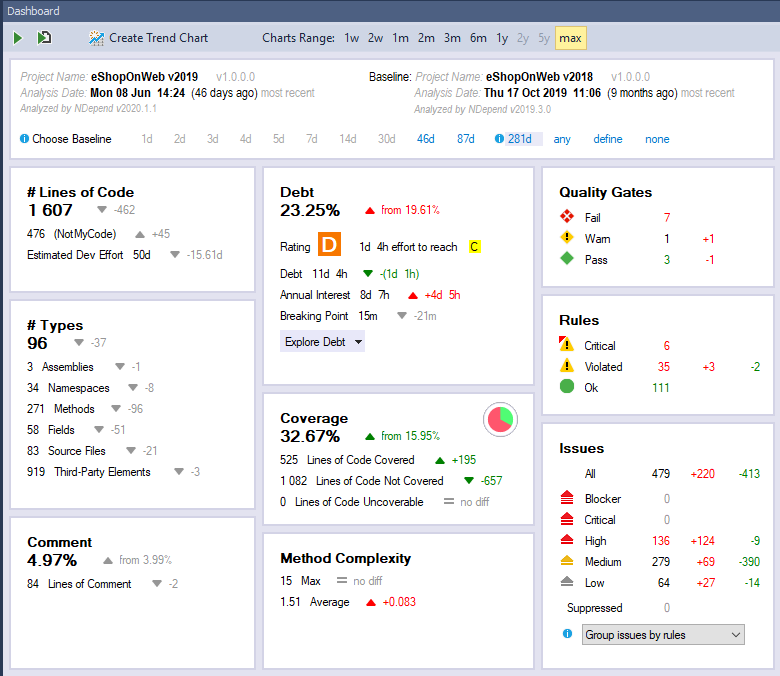
Task: Expand the Group issues by rules combo box
Action: tap(663, 635)
